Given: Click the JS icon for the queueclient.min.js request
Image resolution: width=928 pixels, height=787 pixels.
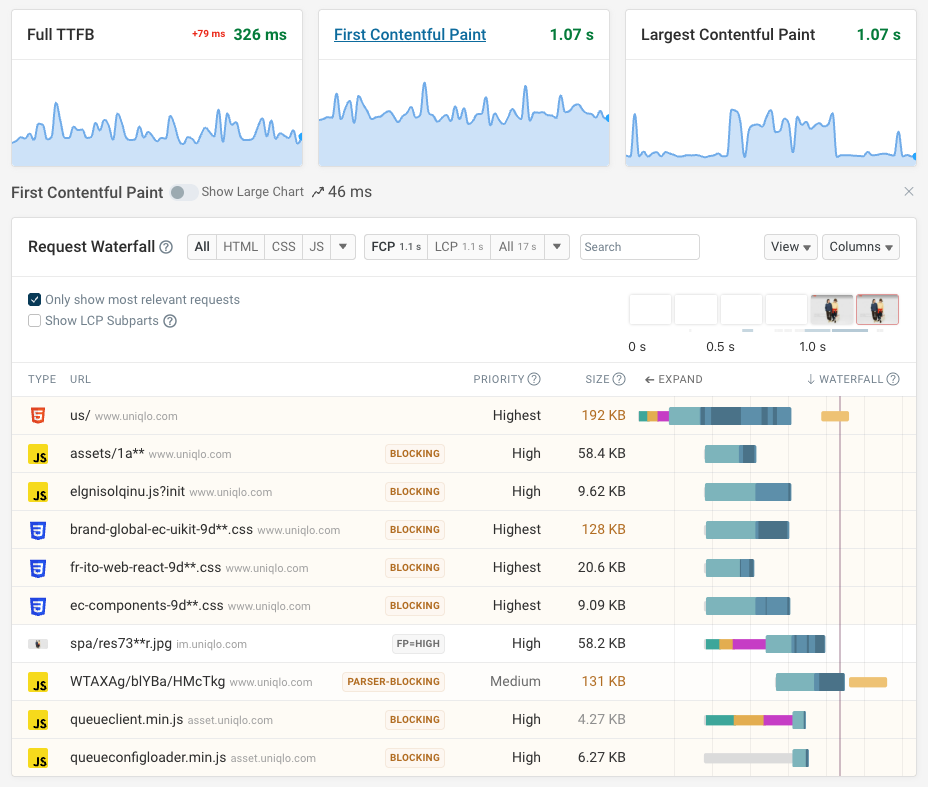Looking at the screenshot, I should [38, 720].
